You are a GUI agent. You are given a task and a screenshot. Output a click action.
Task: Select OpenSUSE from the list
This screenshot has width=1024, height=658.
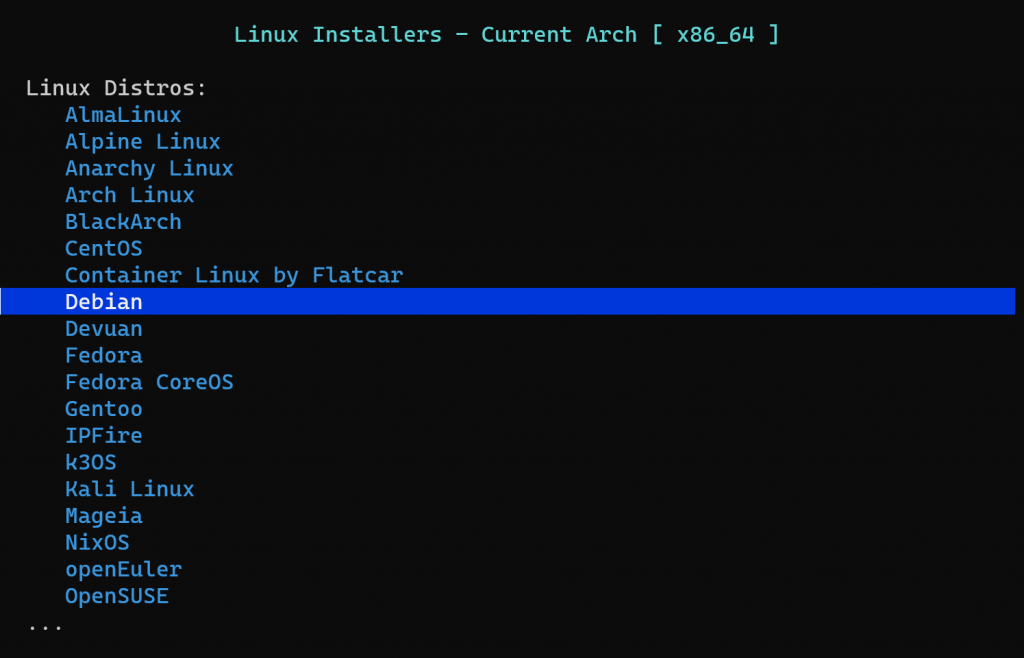coord(116,596)
